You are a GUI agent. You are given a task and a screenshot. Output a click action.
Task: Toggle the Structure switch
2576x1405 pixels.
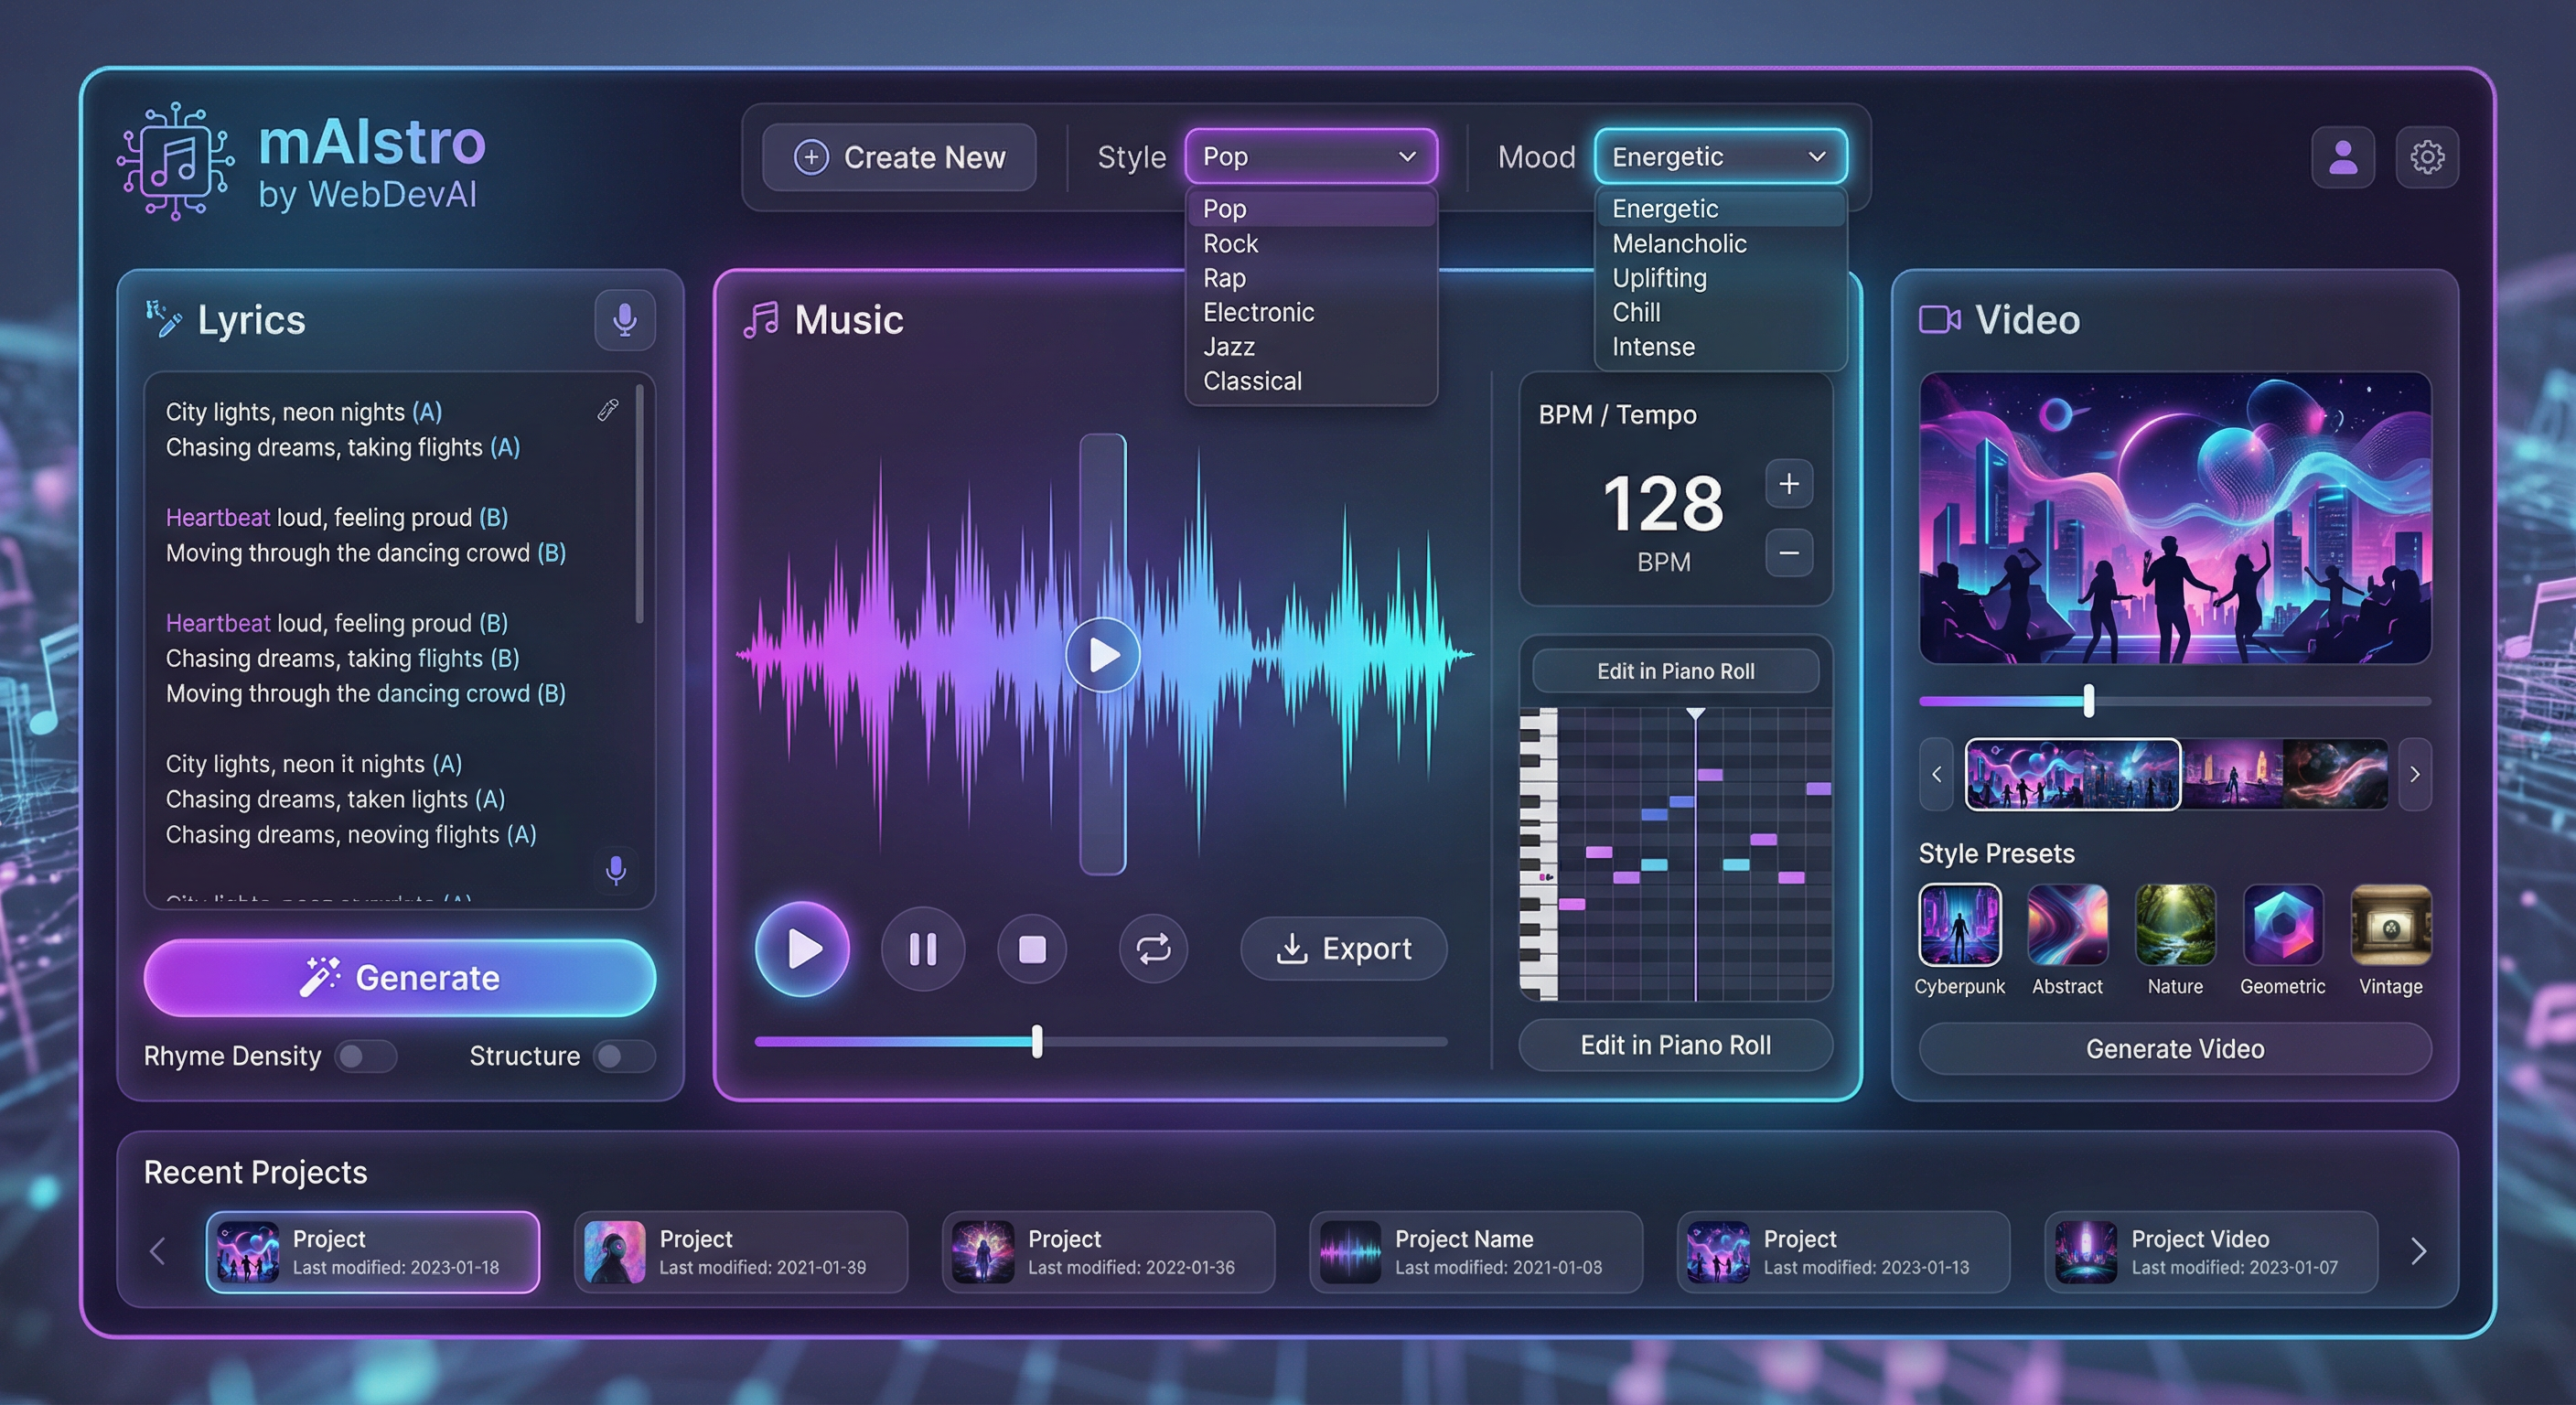point(625,1056)
